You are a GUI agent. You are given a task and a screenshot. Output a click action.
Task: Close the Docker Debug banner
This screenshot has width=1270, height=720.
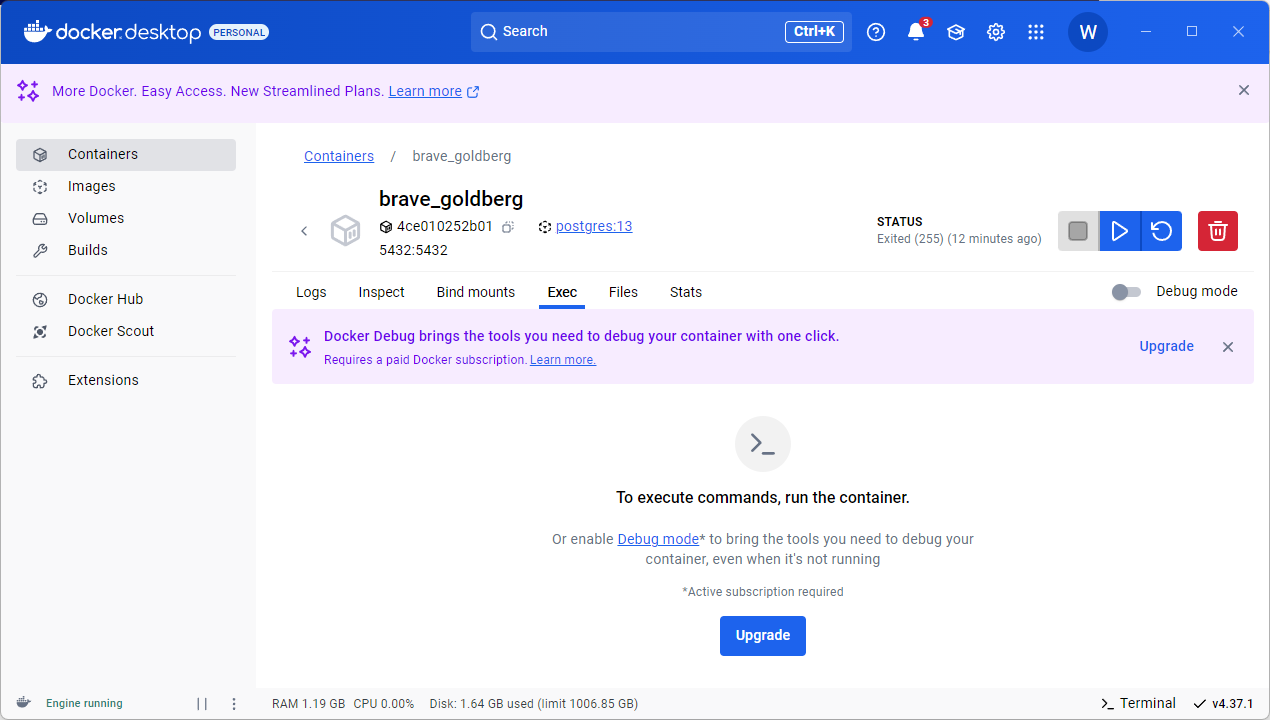[1228, 347]
